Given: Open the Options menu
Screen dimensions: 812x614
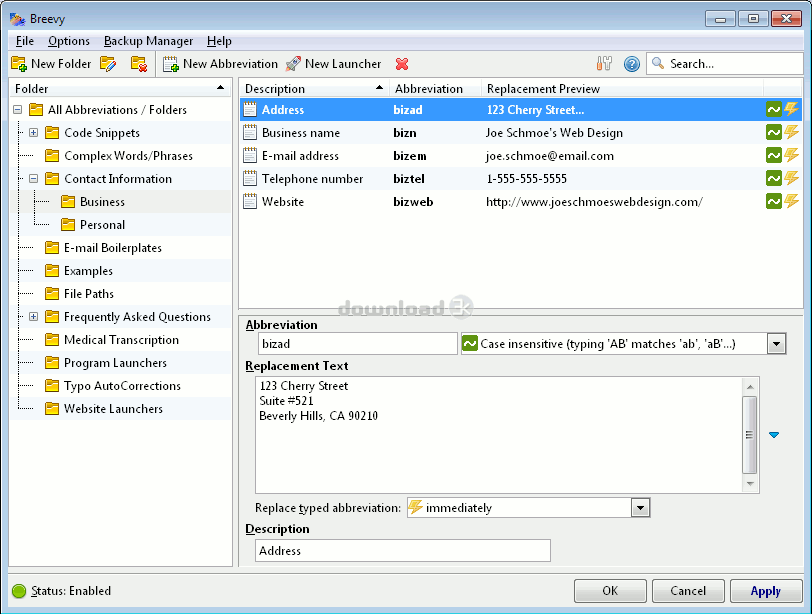Looking at the screenshot, I should [69, 41].
